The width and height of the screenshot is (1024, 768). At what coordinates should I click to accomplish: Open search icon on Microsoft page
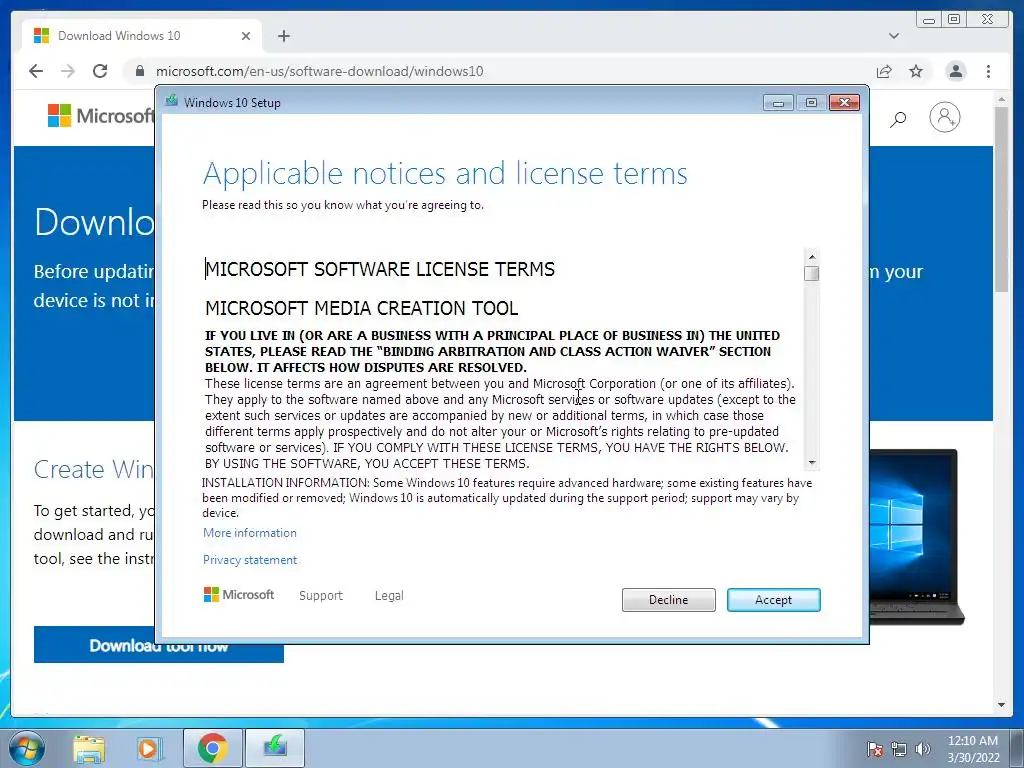[899, 119]
